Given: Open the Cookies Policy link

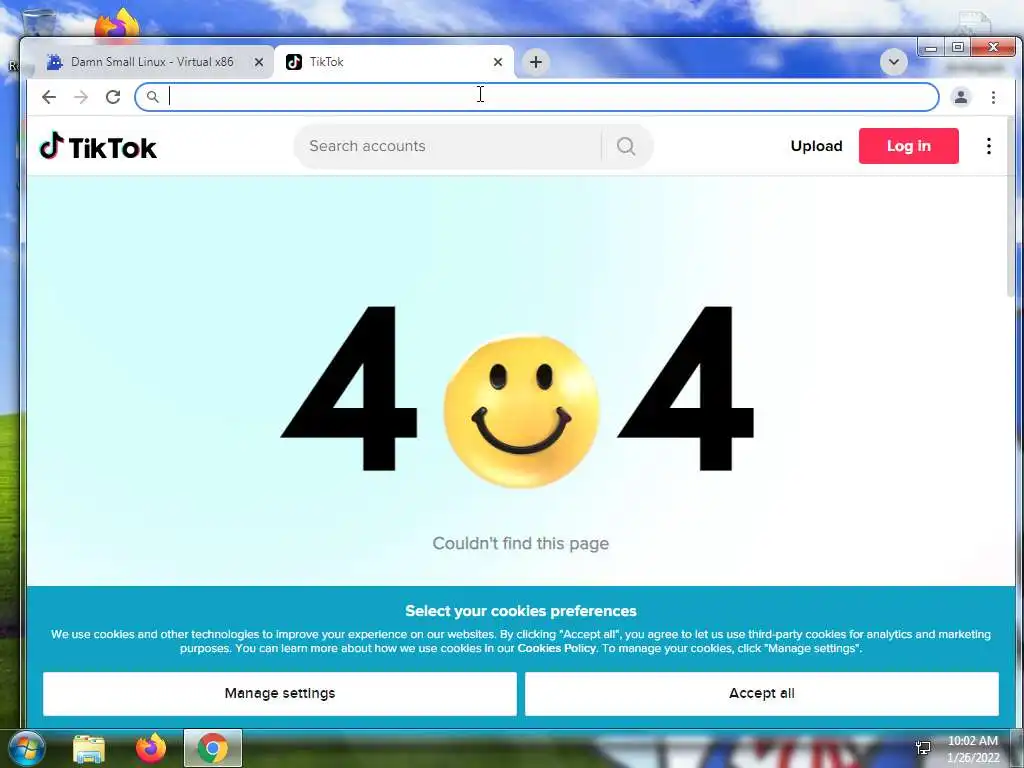Looking at the screenshot, I should tap(556, 648).
